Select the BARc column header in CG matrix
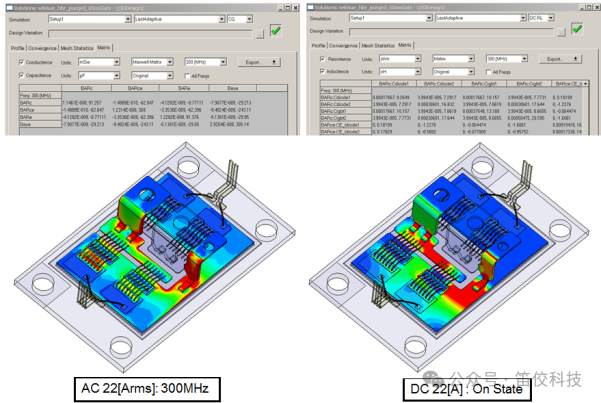Image resolution: width=601 pixels, height=403 pixels. 87,88
